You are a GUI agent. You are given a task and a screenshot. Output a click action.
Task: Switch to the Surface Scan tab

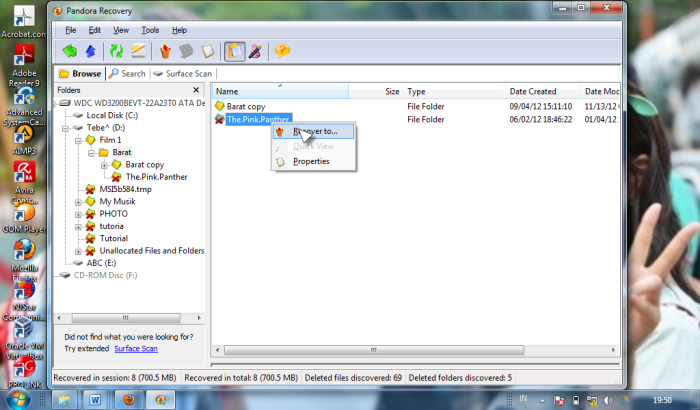tap(183, 74)
